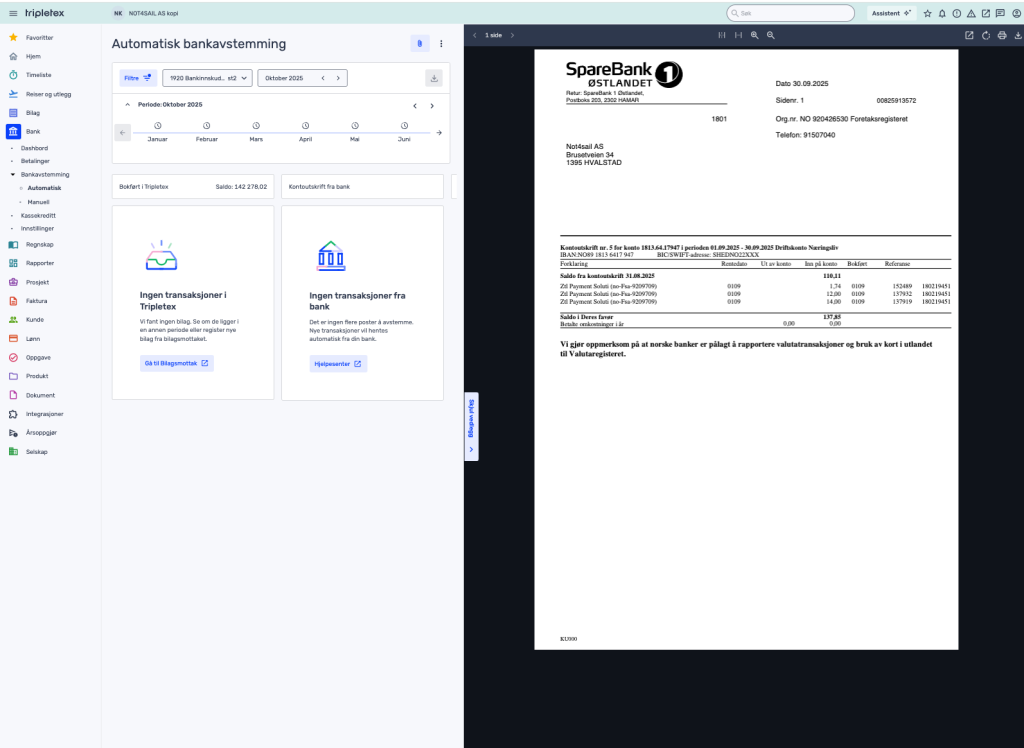Open the three-dot more options menu

point(441,43)
